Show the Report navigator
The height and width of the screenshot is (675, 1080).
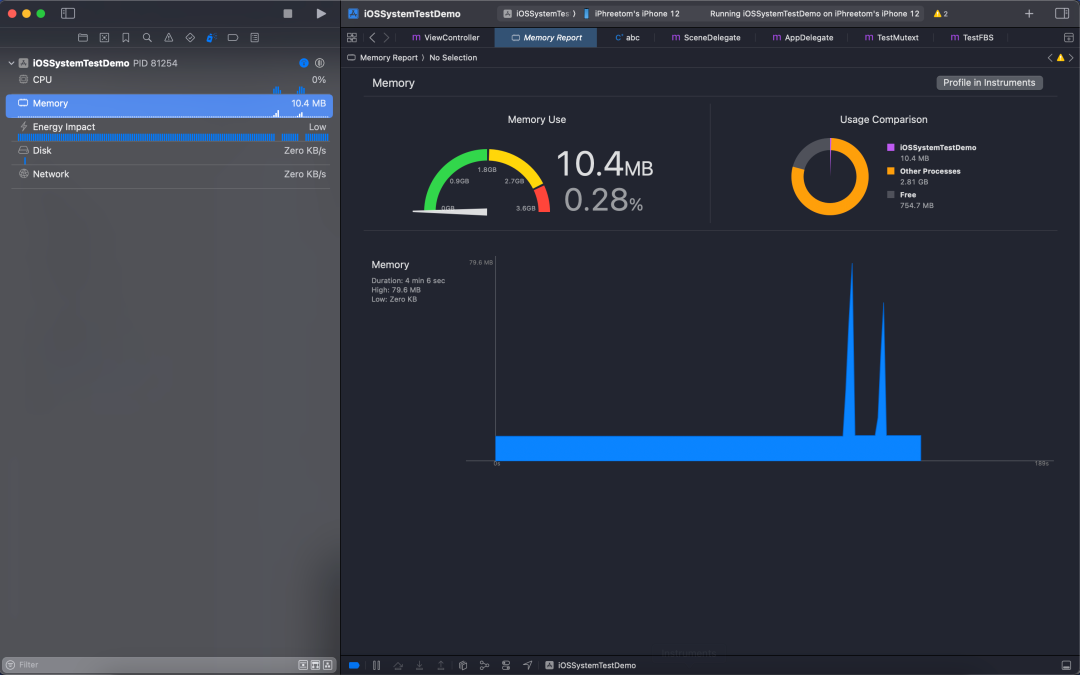255,38
